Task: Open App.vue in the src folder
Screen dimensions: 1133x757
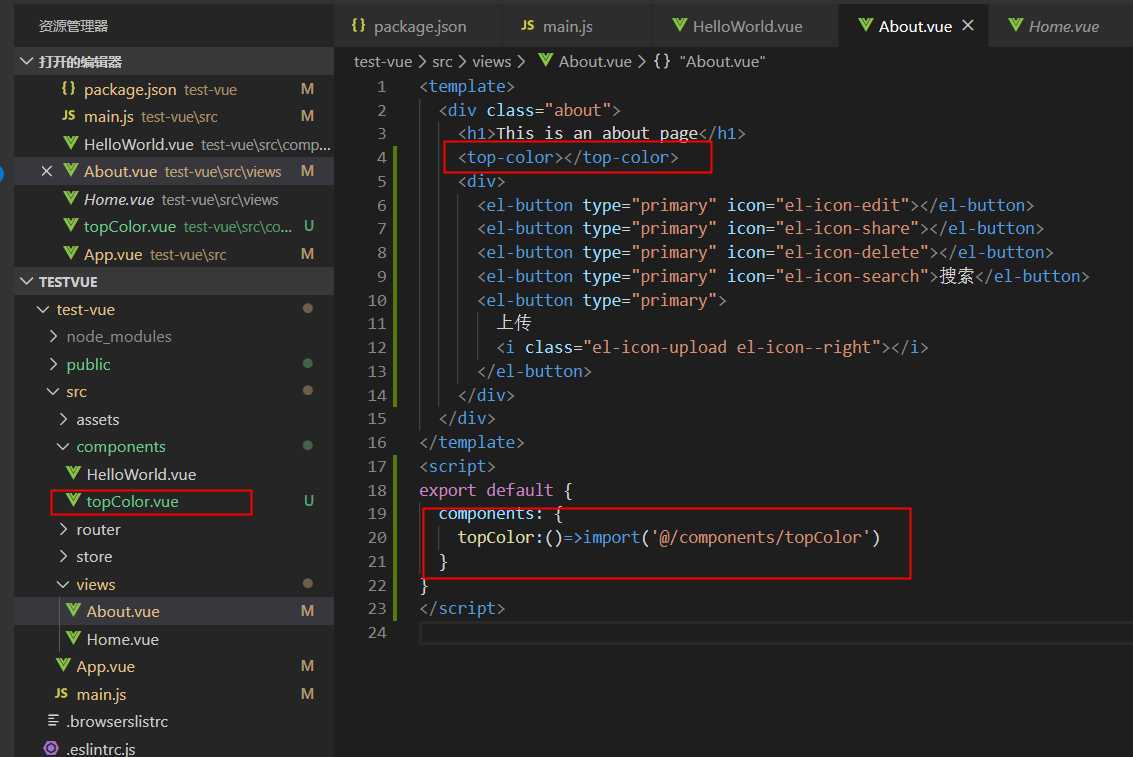Action: point(173,666)
